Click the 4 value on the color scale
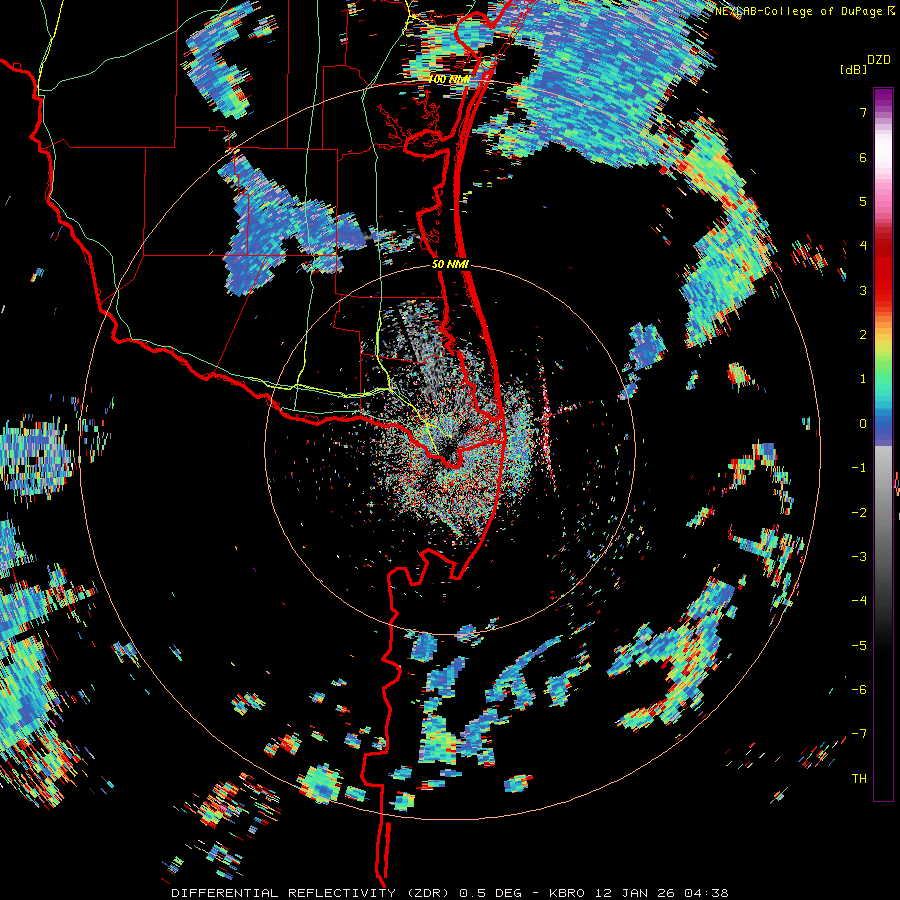Image resolution: width=900 pixels, height=900 pixels. [x=863, y=246]
